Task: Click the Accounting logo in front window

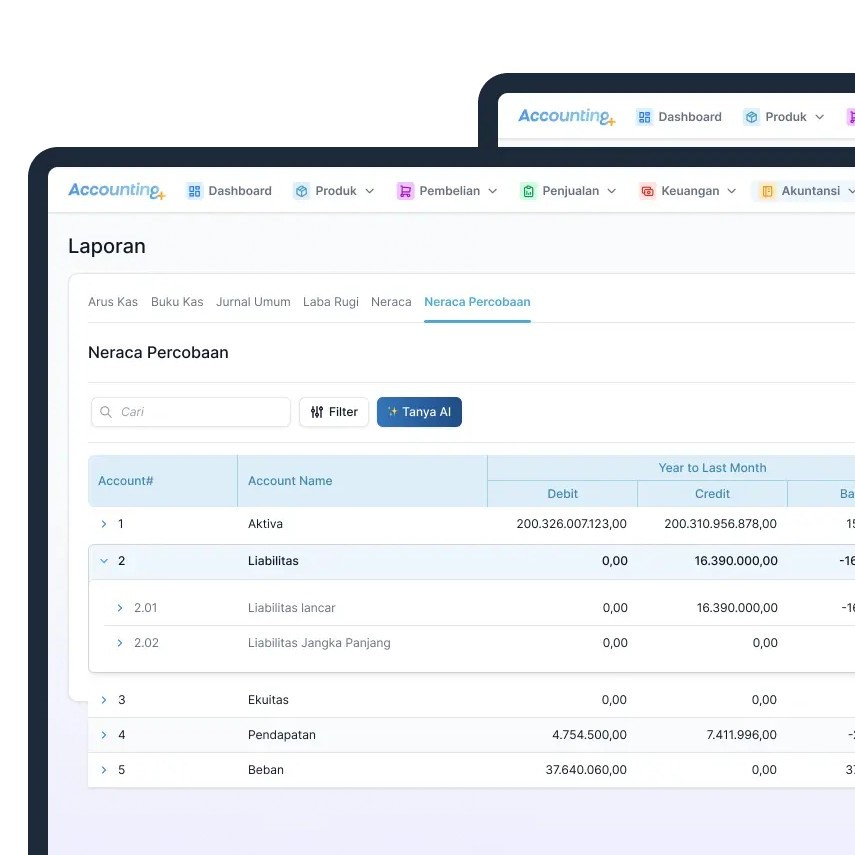Action: (x=116, y=190)
